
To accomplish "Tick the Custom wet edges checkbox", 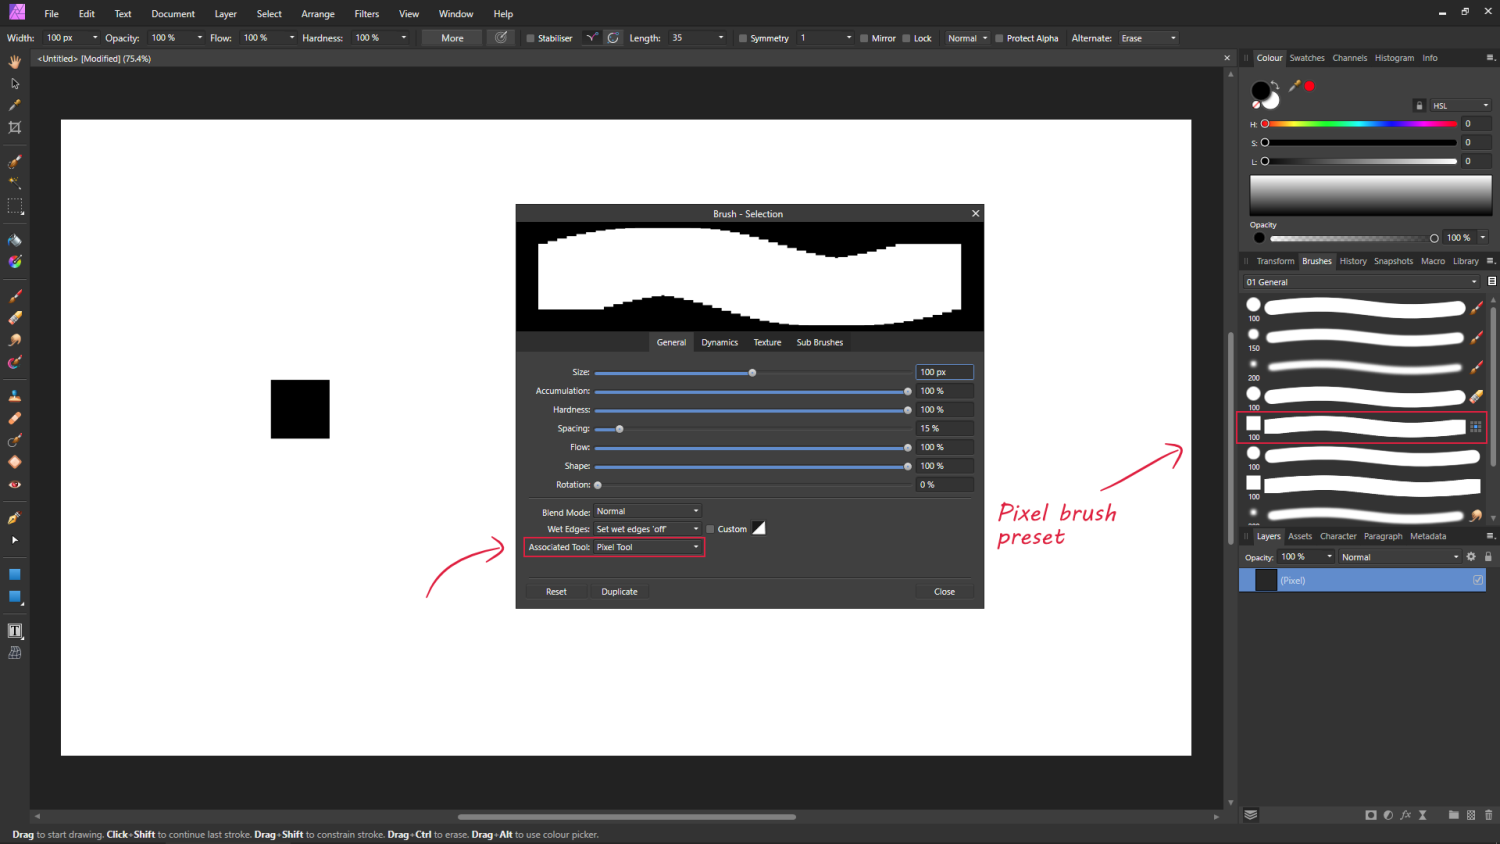I will coord(710,529).
